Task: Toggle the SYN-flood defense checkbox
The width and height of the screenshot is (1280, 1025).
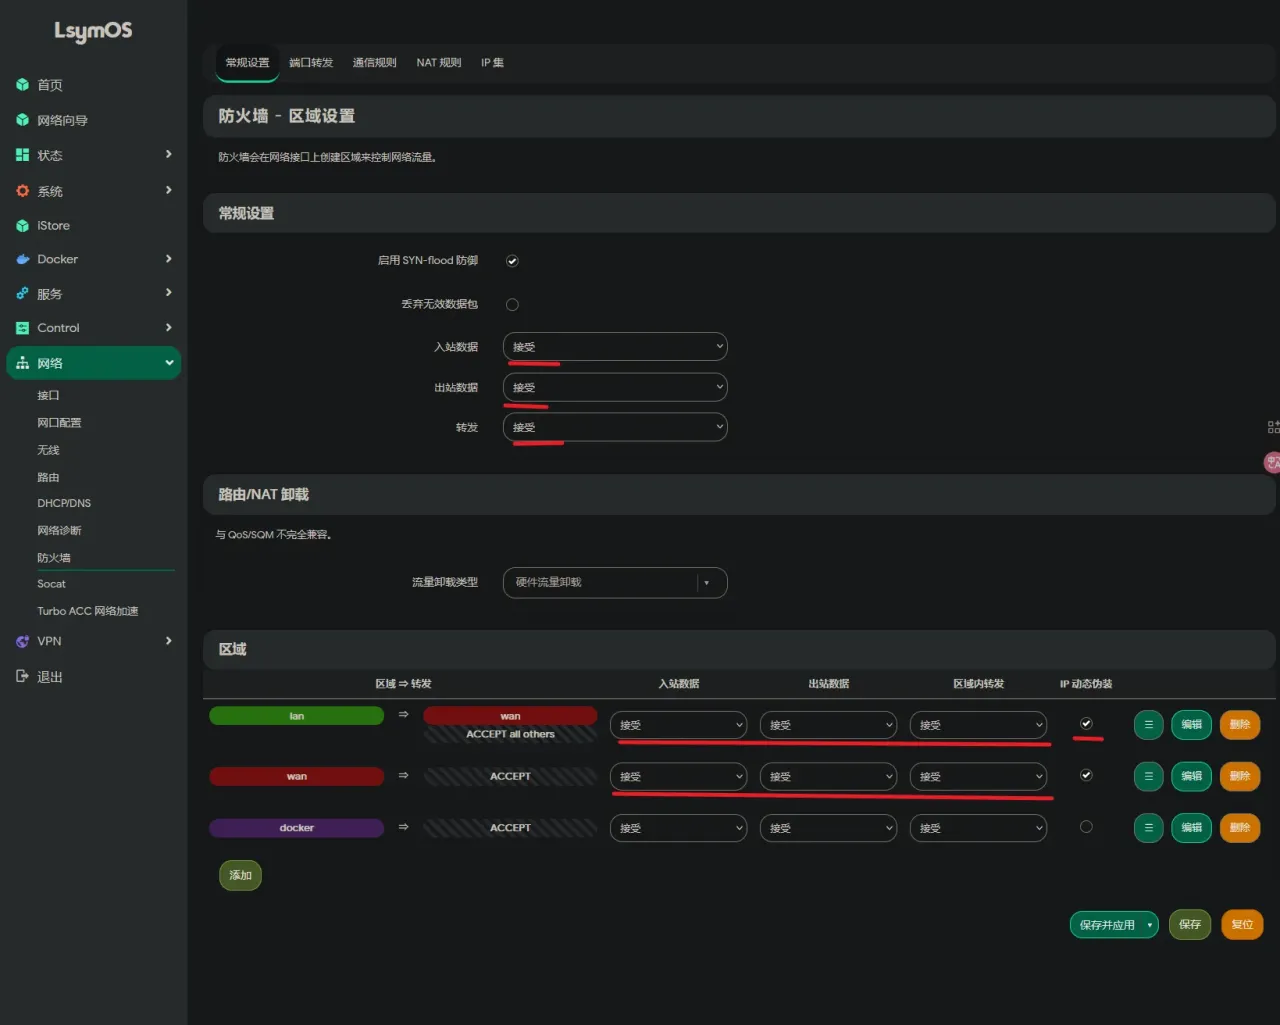Action: coord(512,261)
